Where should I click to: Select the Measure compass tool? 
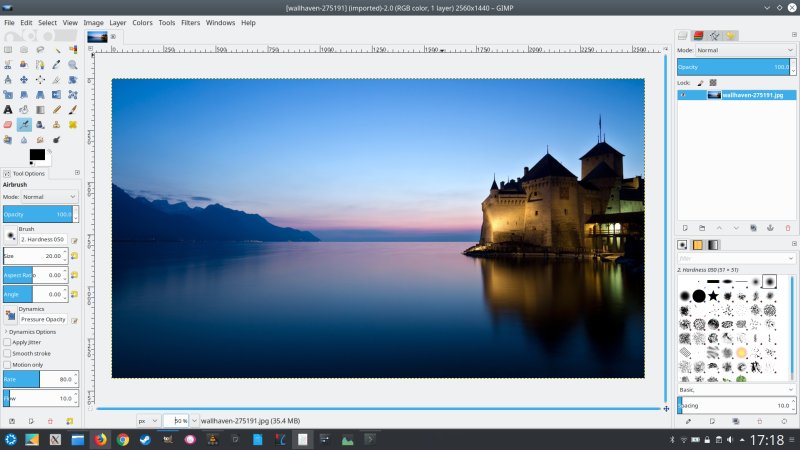[x=8, y=80]
